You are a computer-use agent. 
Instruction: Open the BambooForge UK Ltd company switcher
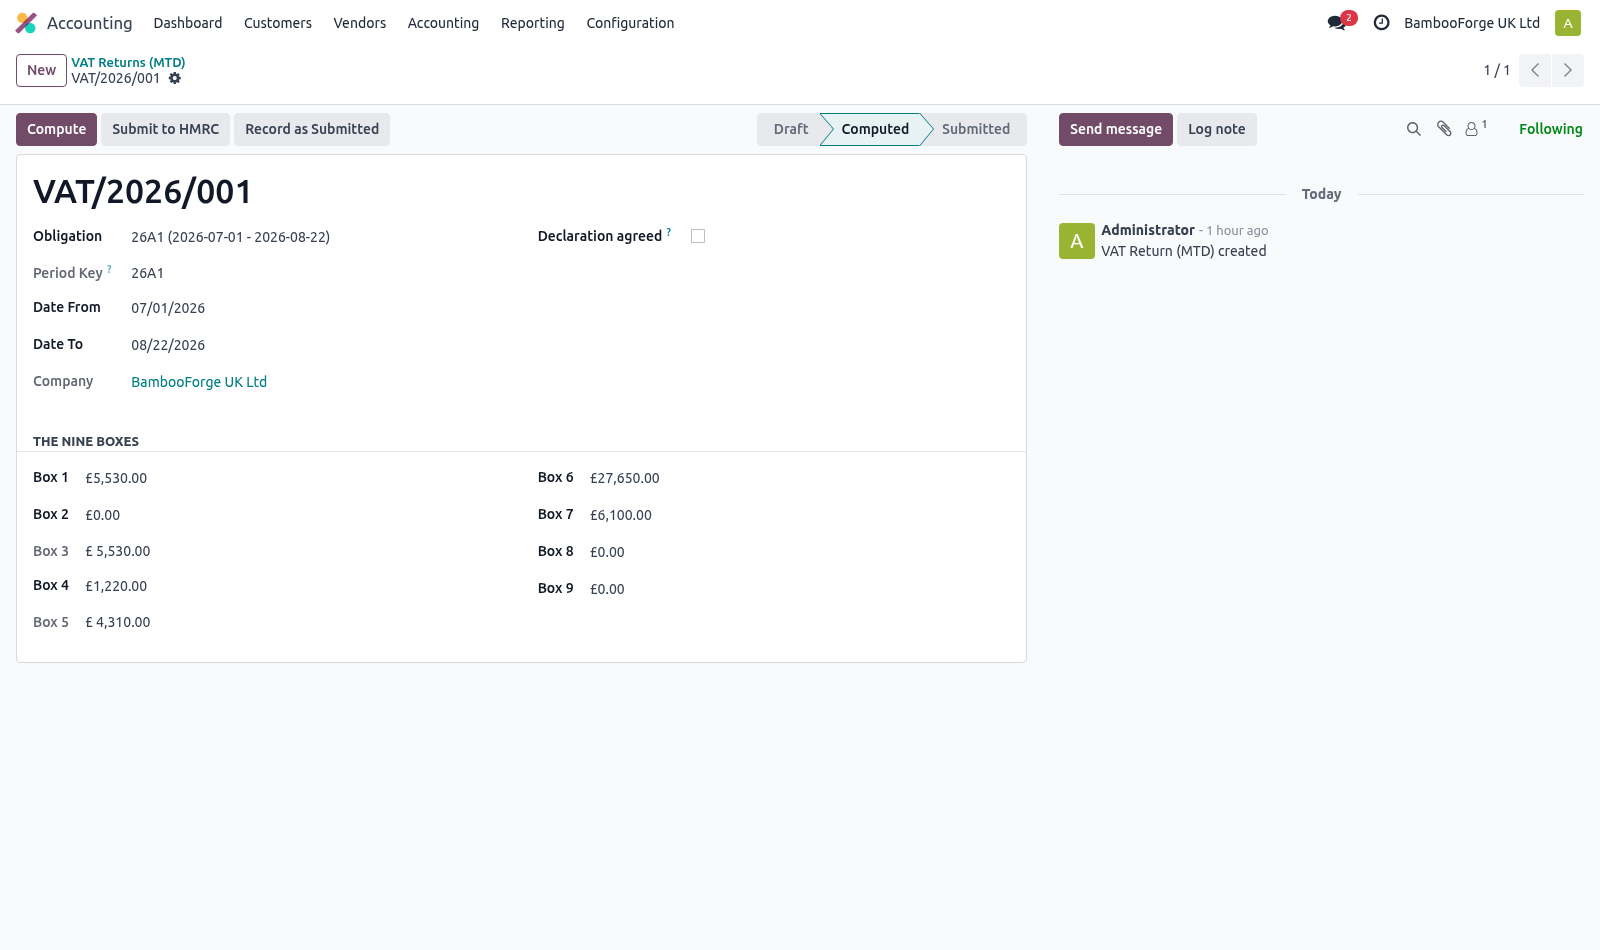[1471, 23]
